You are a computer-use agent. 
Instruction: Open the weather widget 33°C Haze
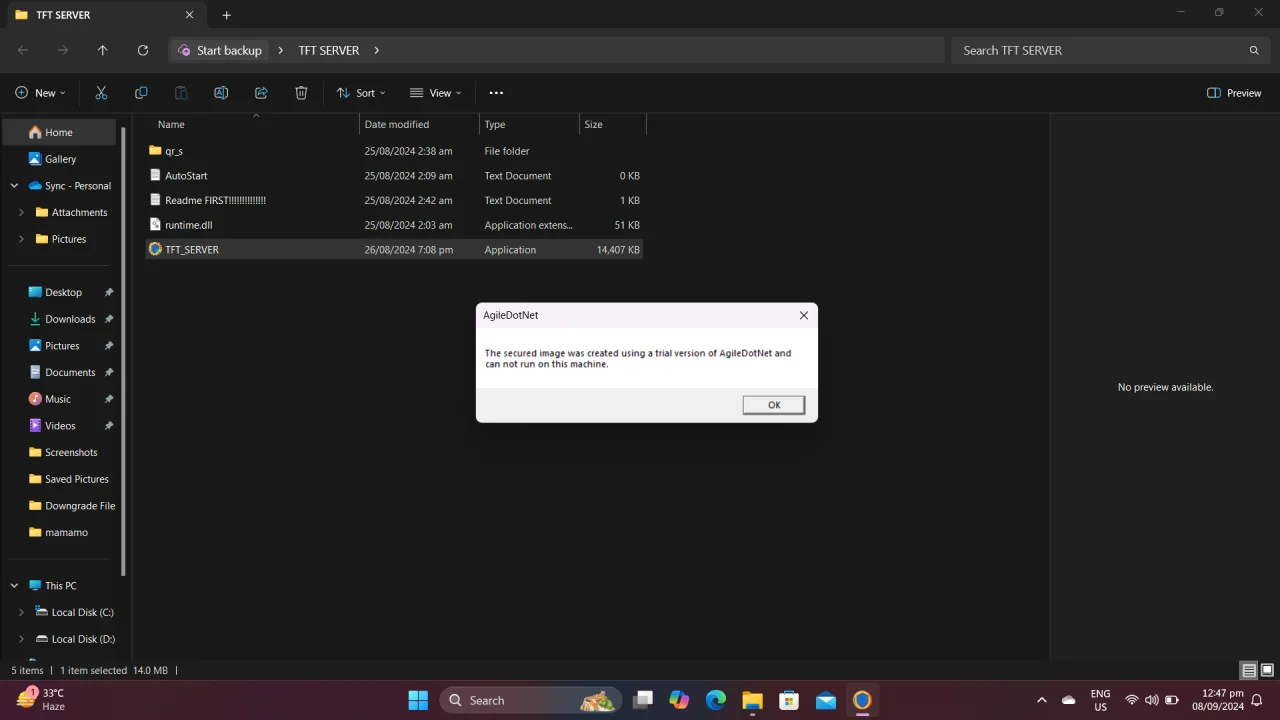click(42, 699)
